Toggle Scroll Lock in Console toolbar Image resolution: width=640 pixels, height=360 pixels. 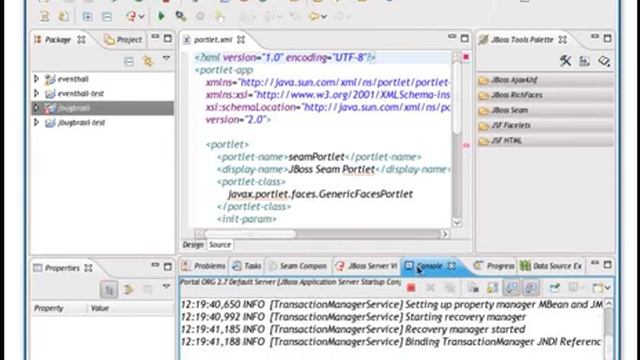click(x=492, y=288)
